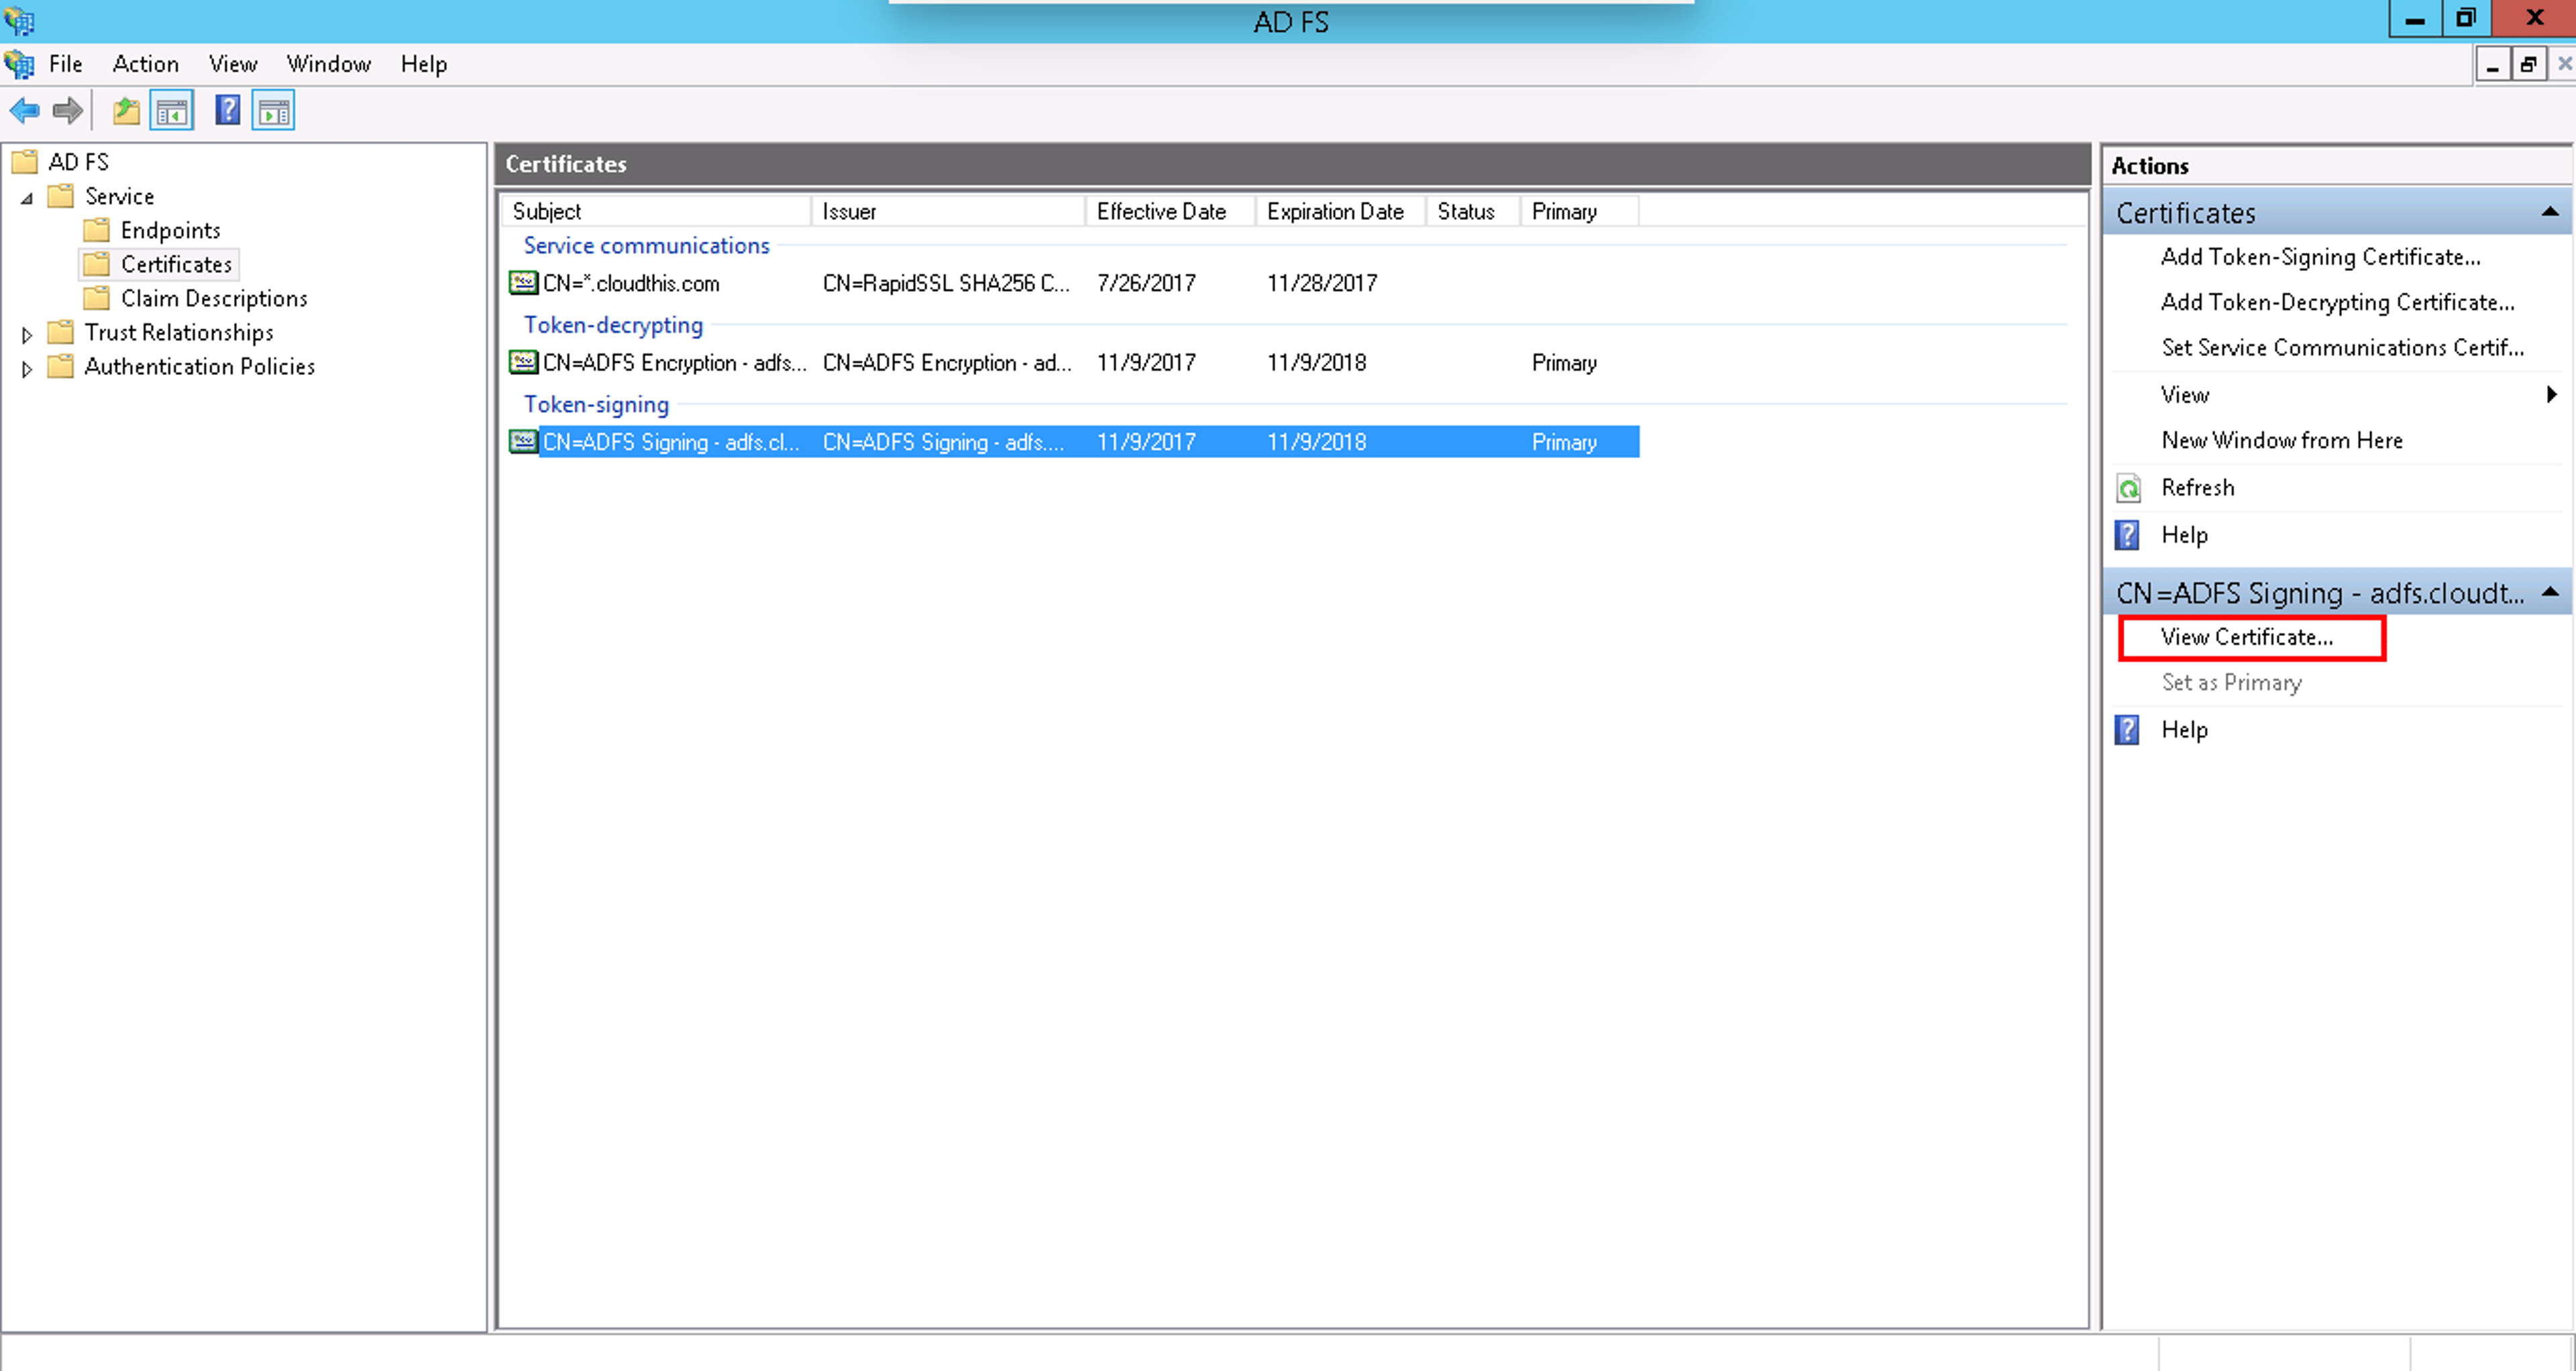Click the certificate icon for CN=*.cloudthis.com
This screenshot has width=2576, height=1371.
coord(523,283)
